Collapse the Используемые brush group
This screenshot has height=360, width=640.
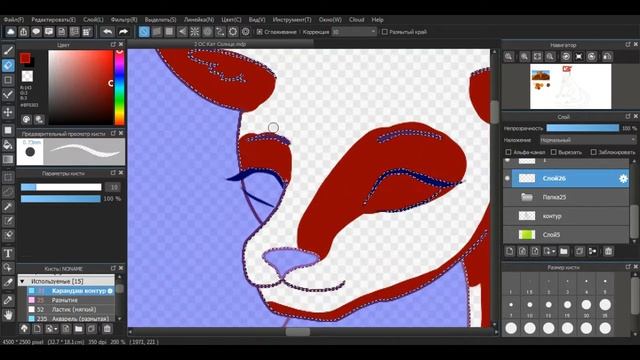click(22, 281)
